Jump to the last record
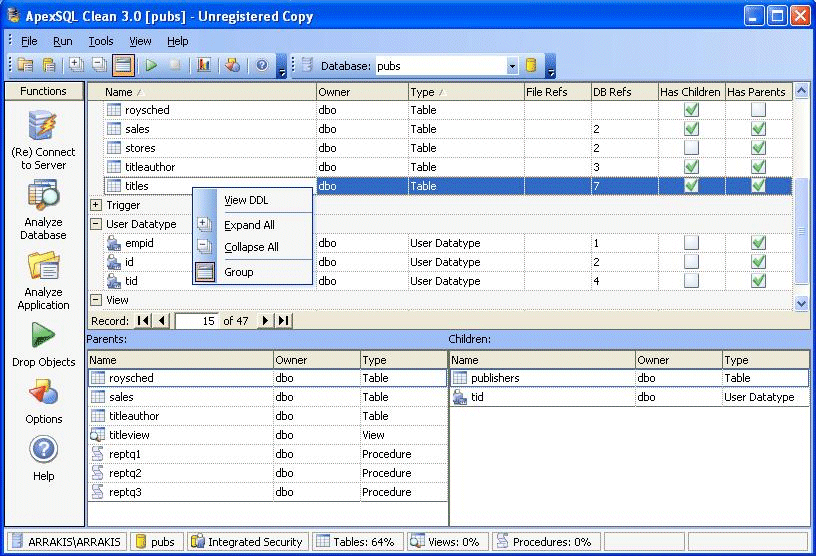 click(284, 321)
